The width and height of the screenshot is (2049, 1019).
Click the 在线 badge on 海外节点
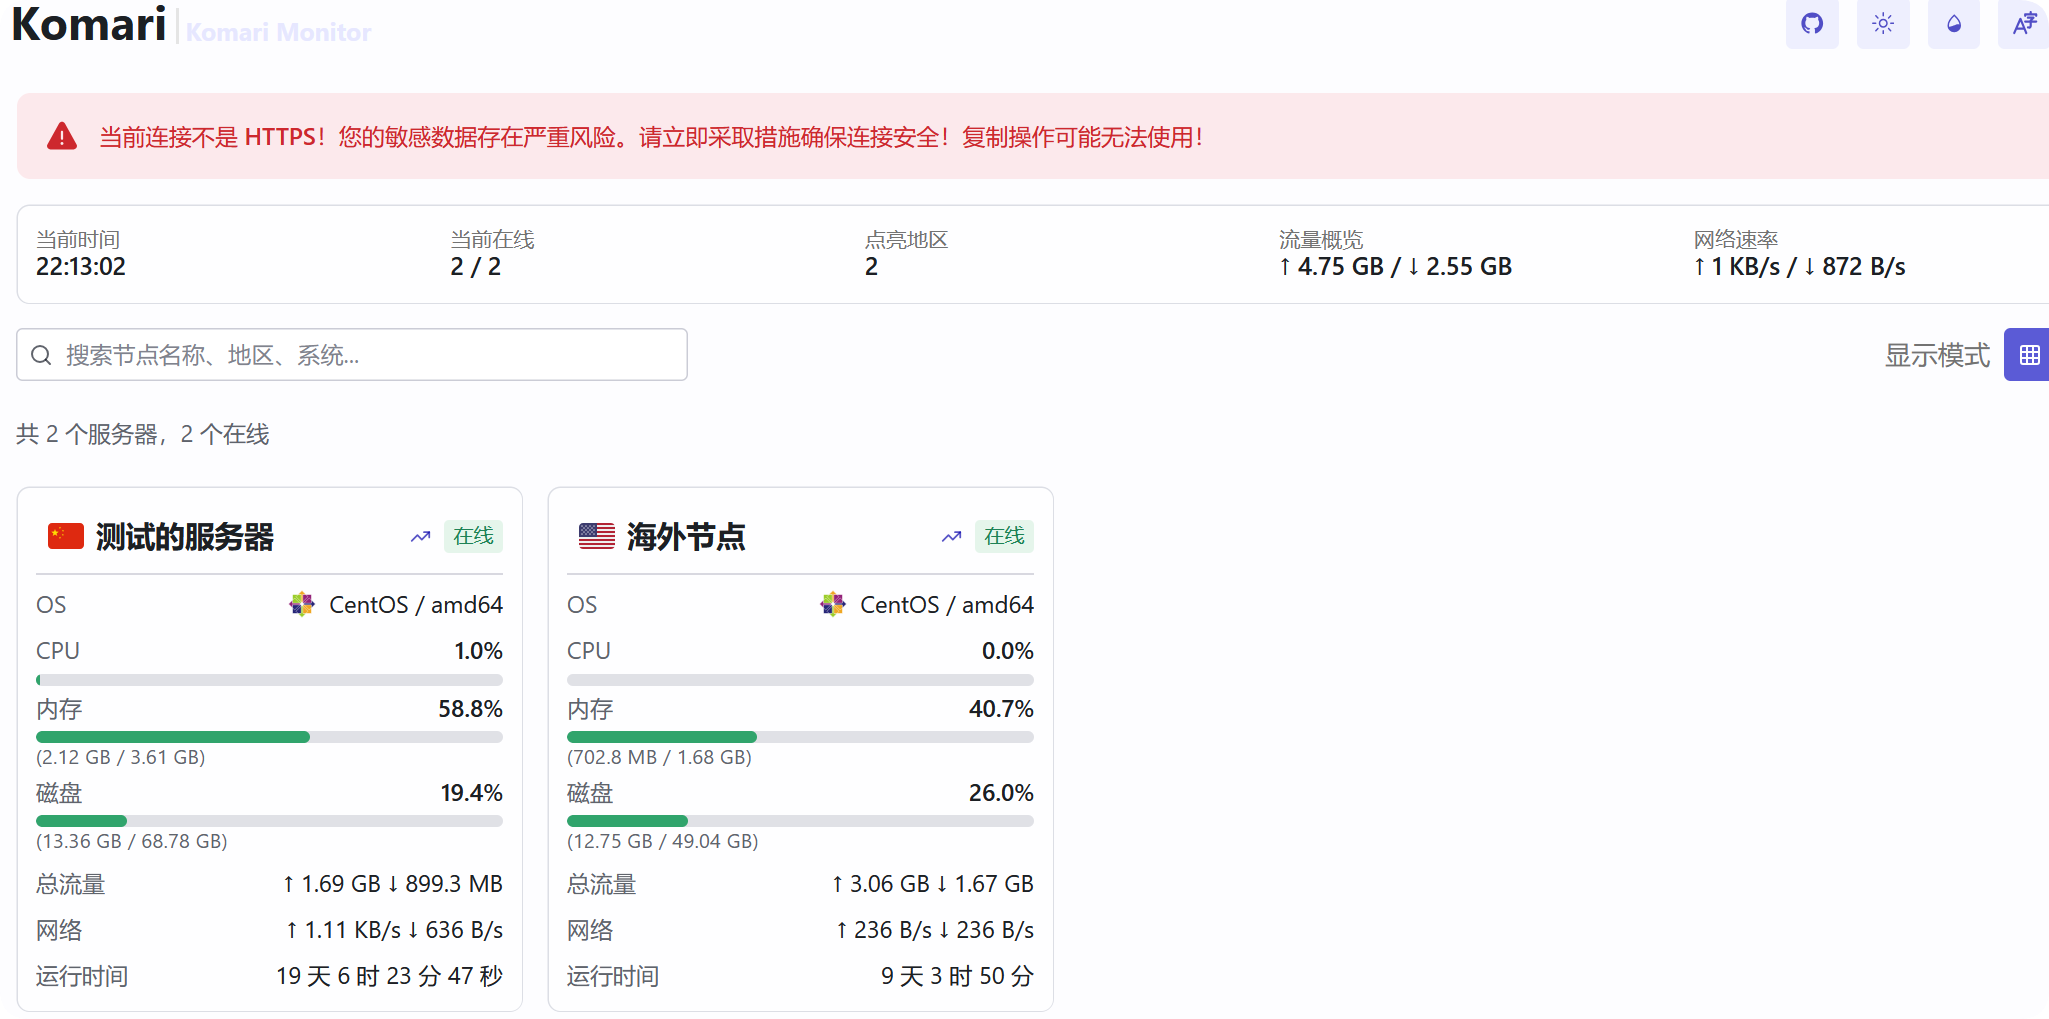click(1004, 536)
